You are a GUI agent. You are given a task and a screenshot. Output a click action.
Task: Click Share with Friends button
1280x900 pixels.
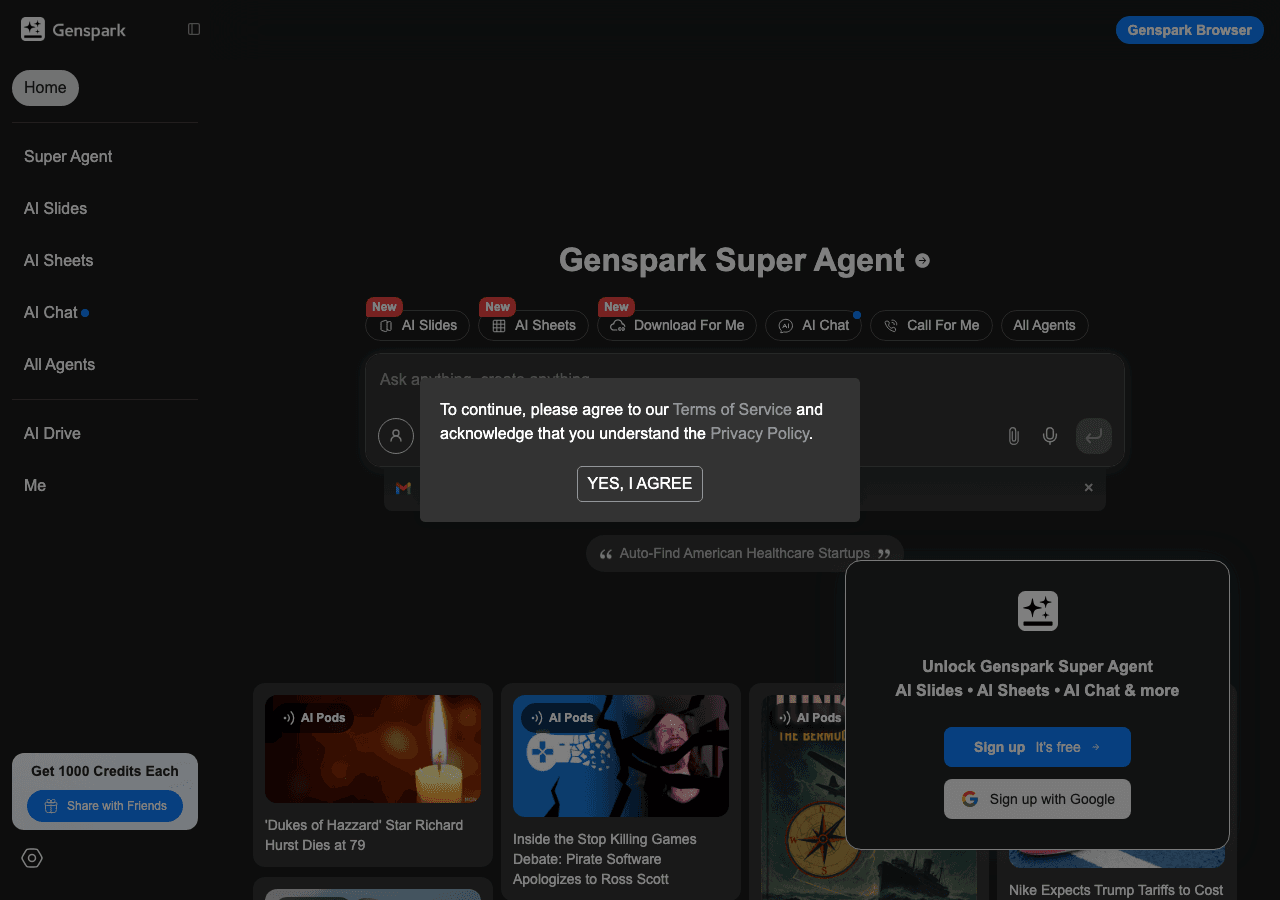point(105,806)
